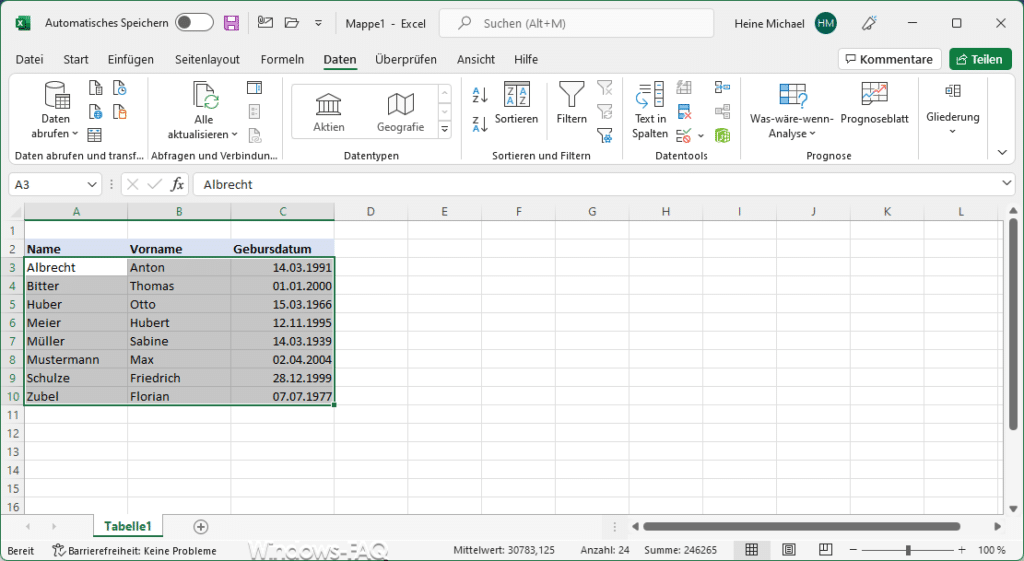Screen dimensions: 1024x561
Task: Click the existing connections icon
Action: pos(120,112)
